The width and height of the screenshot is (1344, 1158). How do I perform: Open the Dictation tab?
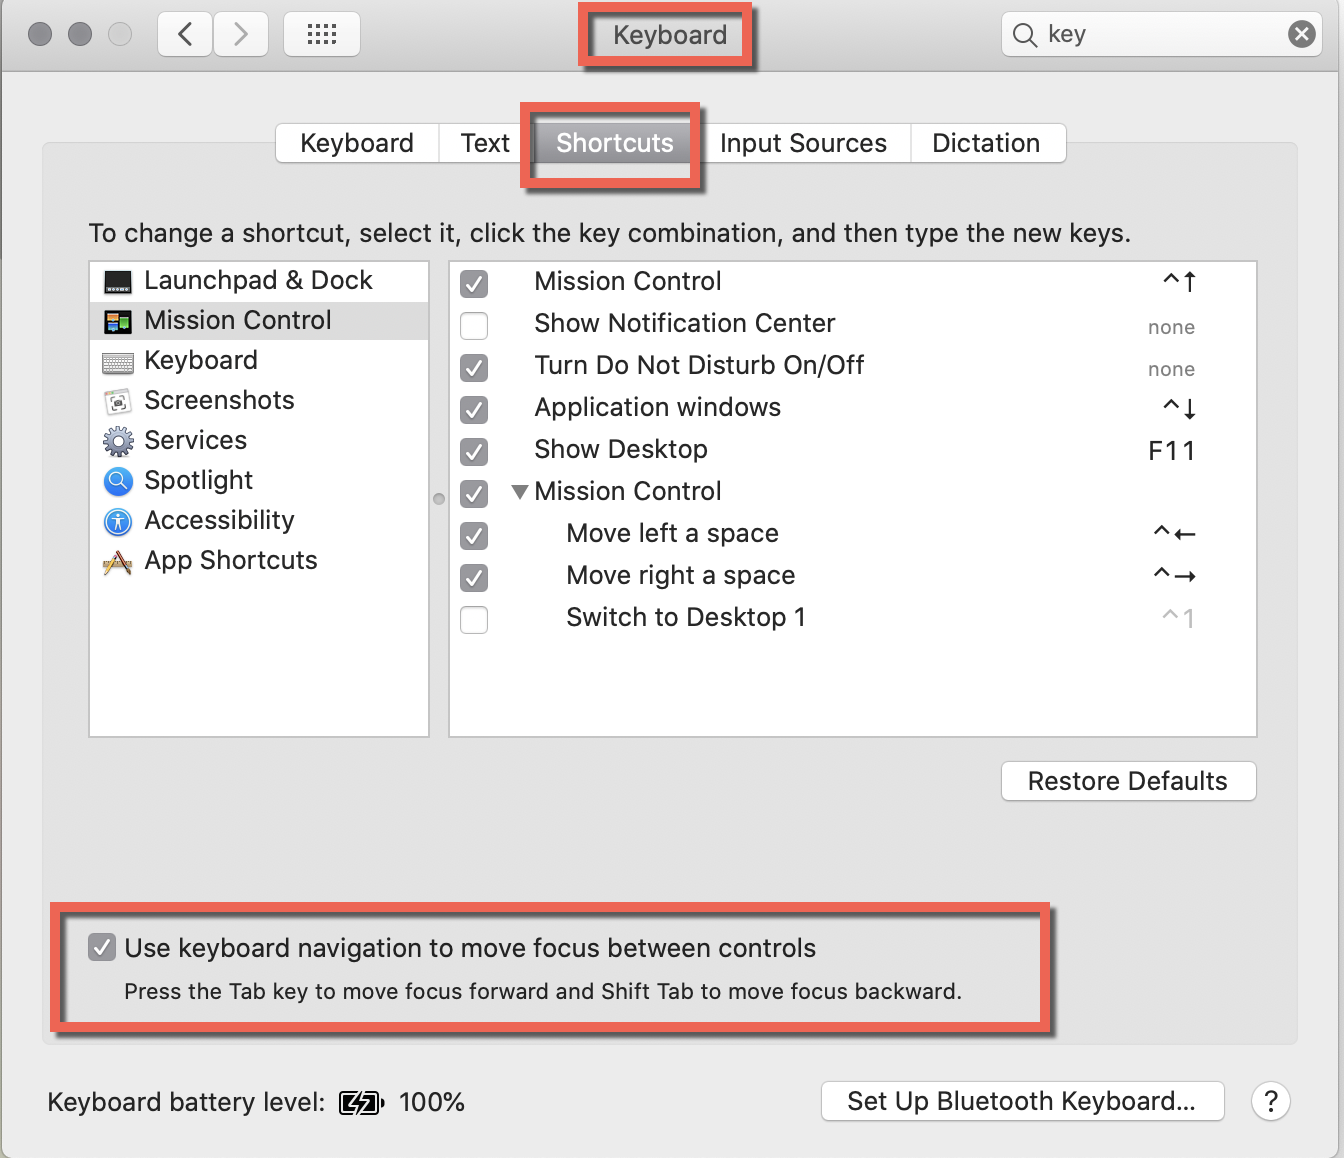click(987, 143)
